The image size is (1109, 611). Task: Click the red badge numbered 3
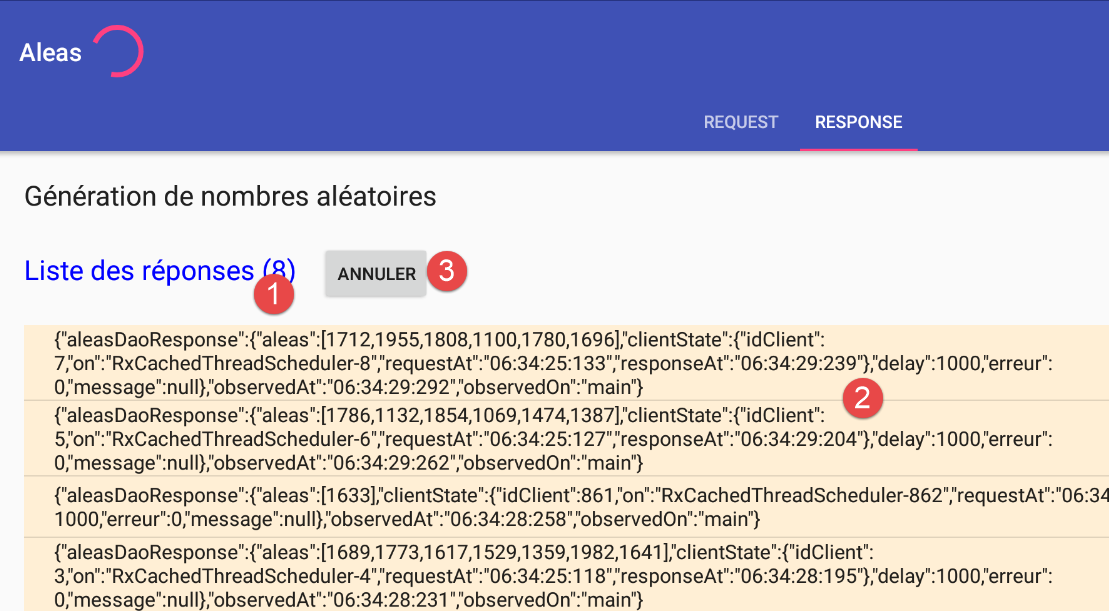click(x=448, y=272)
